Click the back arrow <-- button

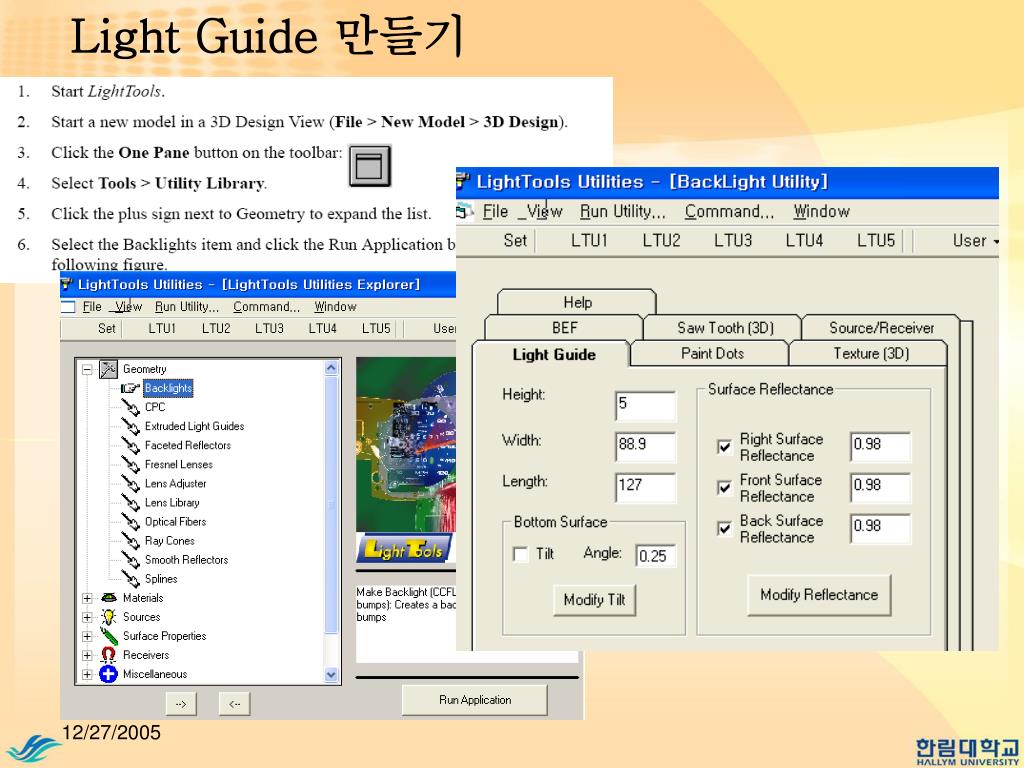click(x=234, y=704)
